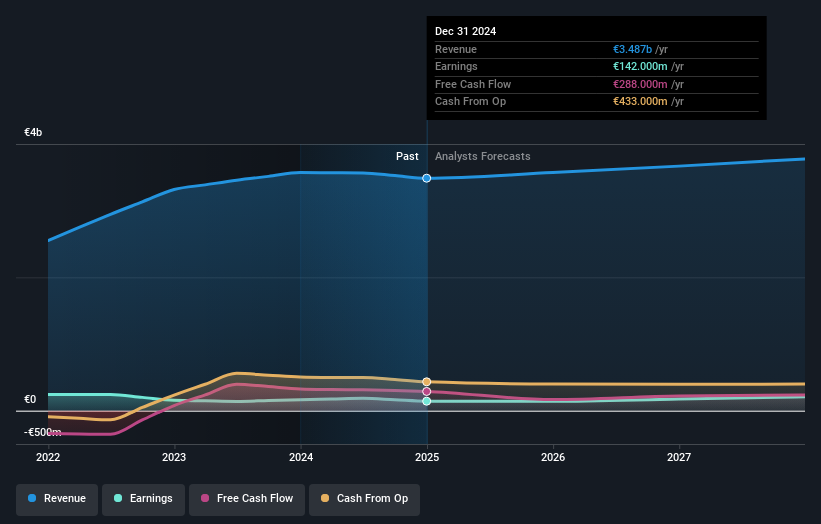This screenshot has width=821, height=524.
Task: Click the €4b y-axis label
Action: [x=33, y=132]
